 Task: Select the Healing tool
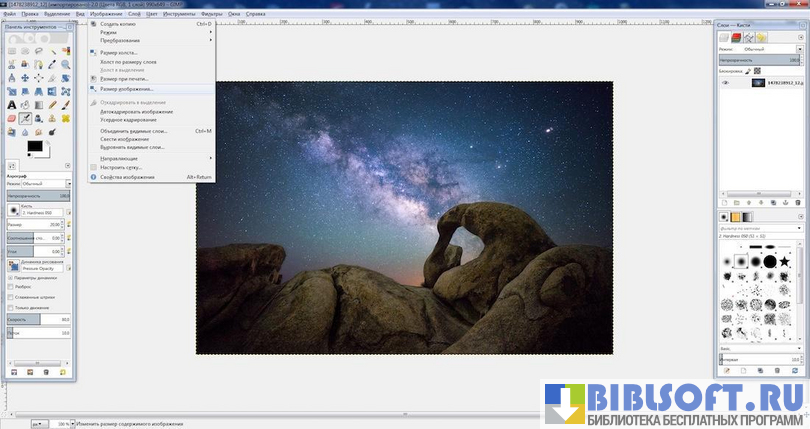(x=66, y=118)
